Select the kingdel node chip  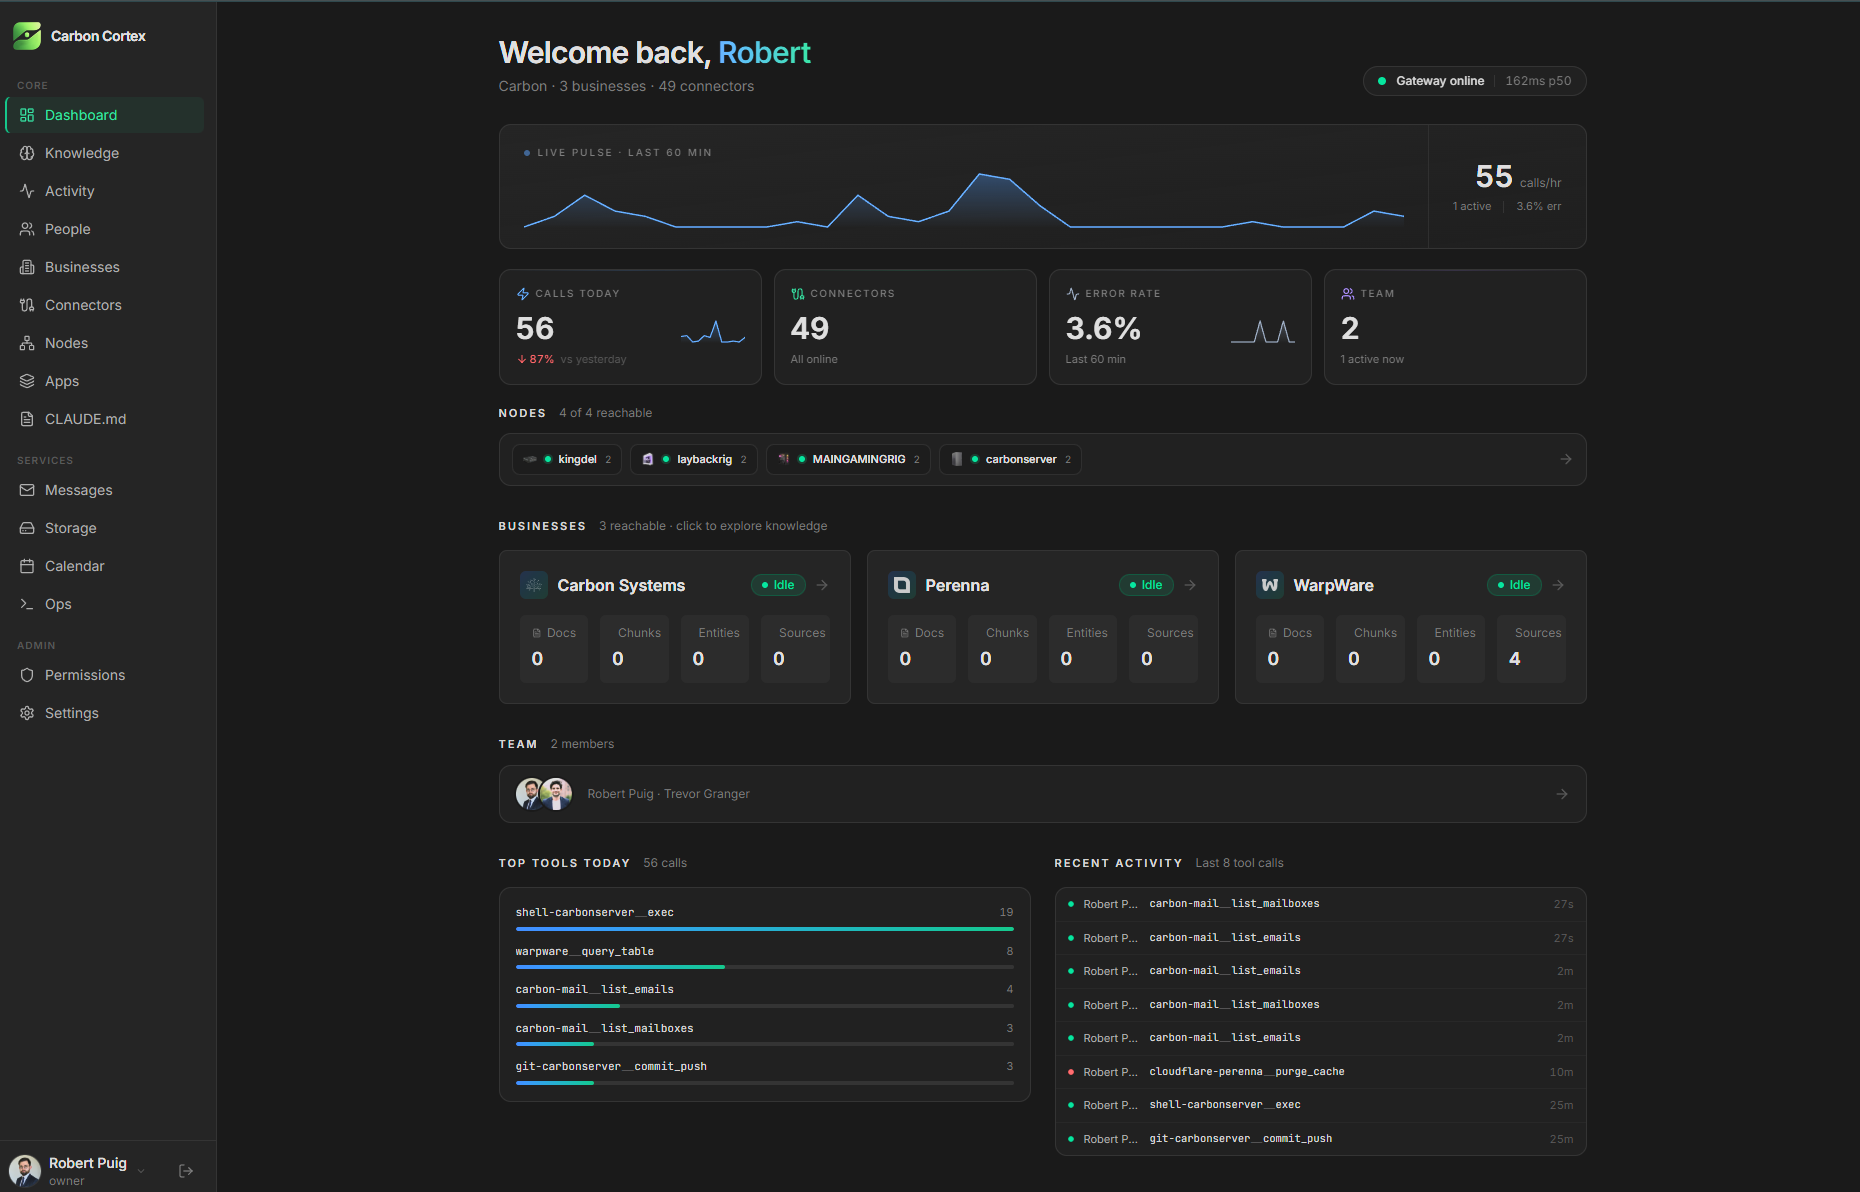point(567,459)
